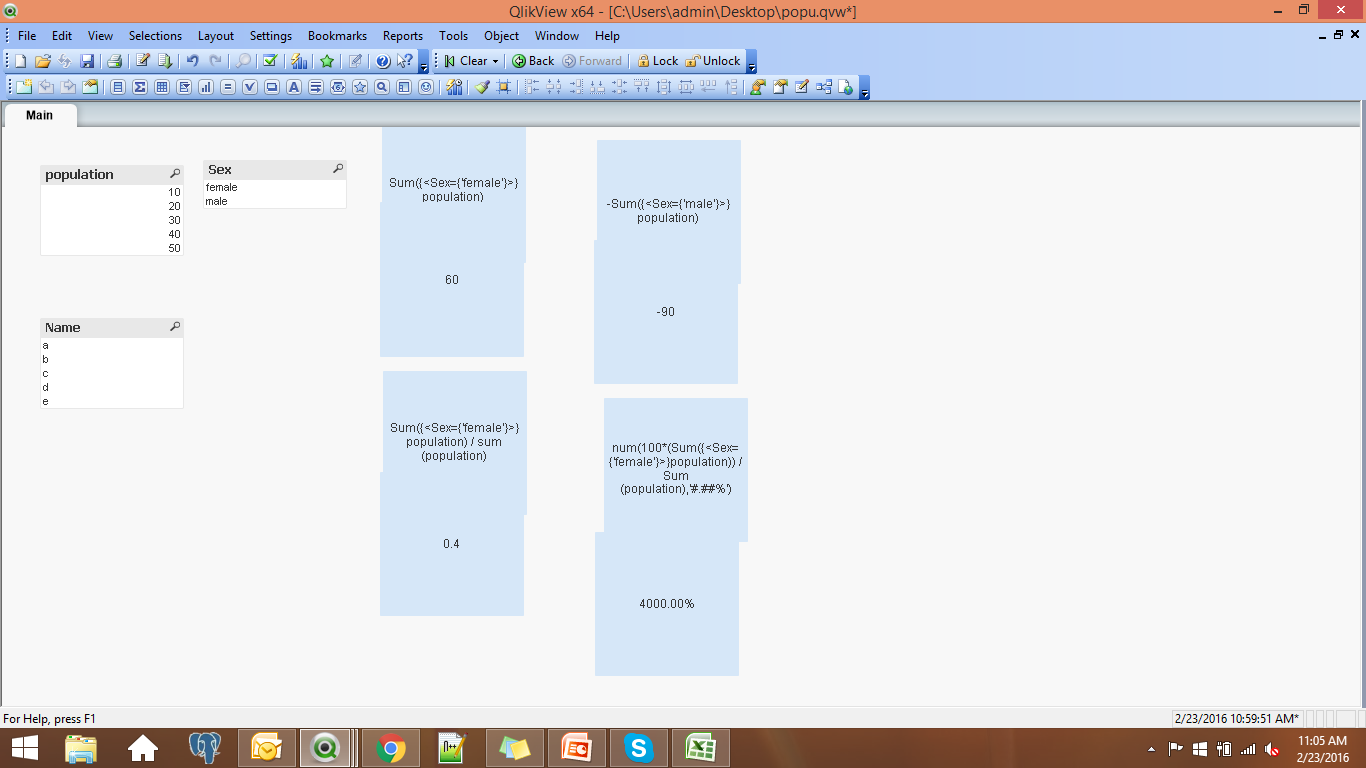Open the Table Viewer icon

pyautogui.click(x=824, y=87)
